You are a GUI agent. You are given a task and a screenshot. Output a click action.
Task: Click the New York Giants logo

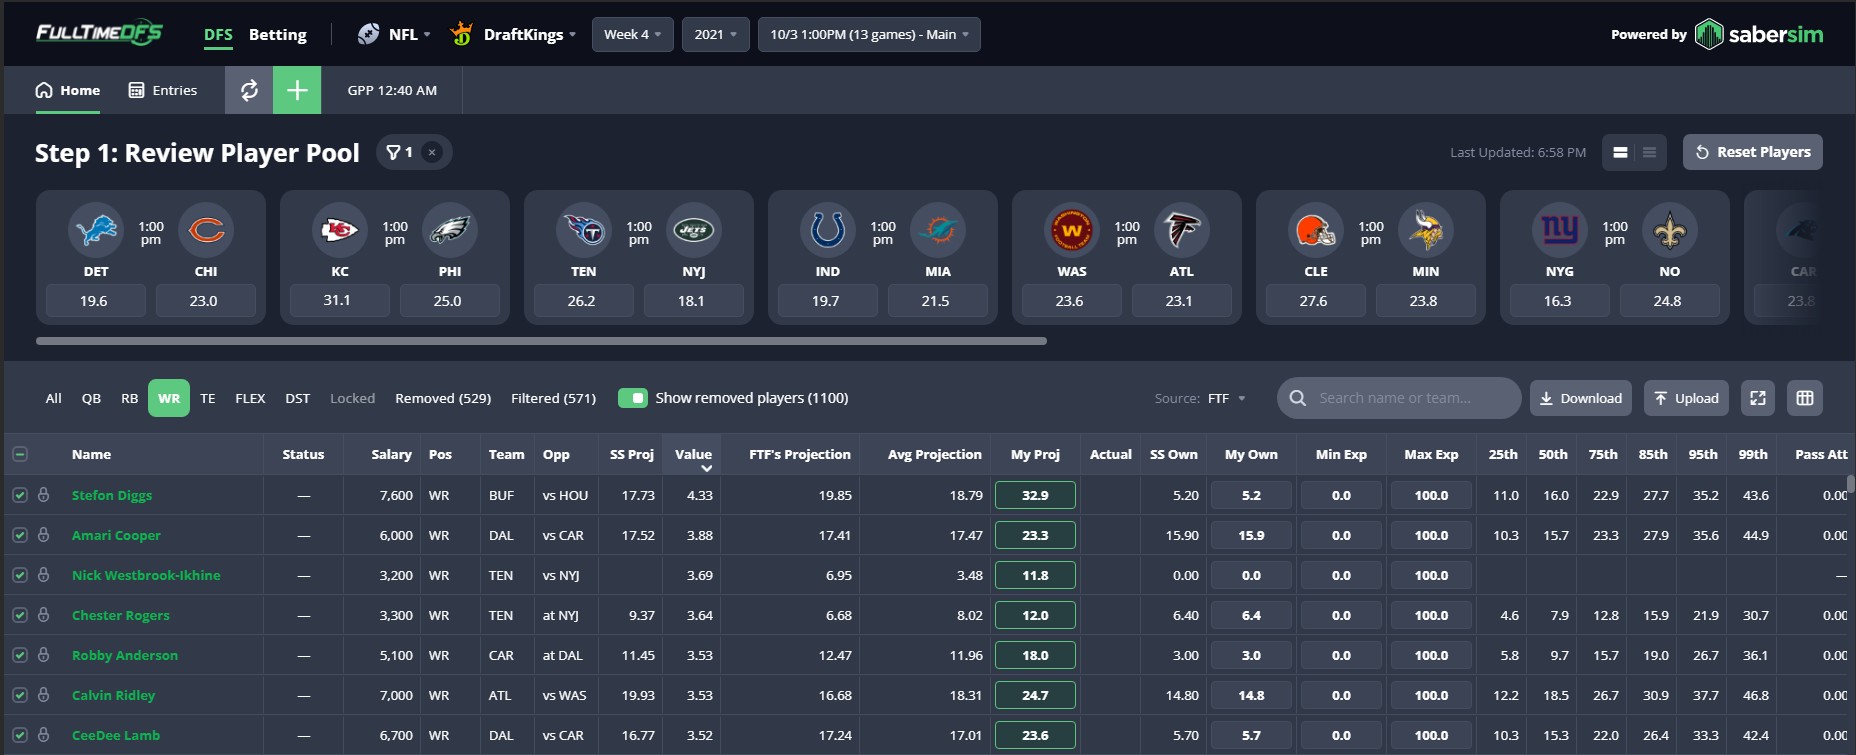click(x=1560, y=230)
